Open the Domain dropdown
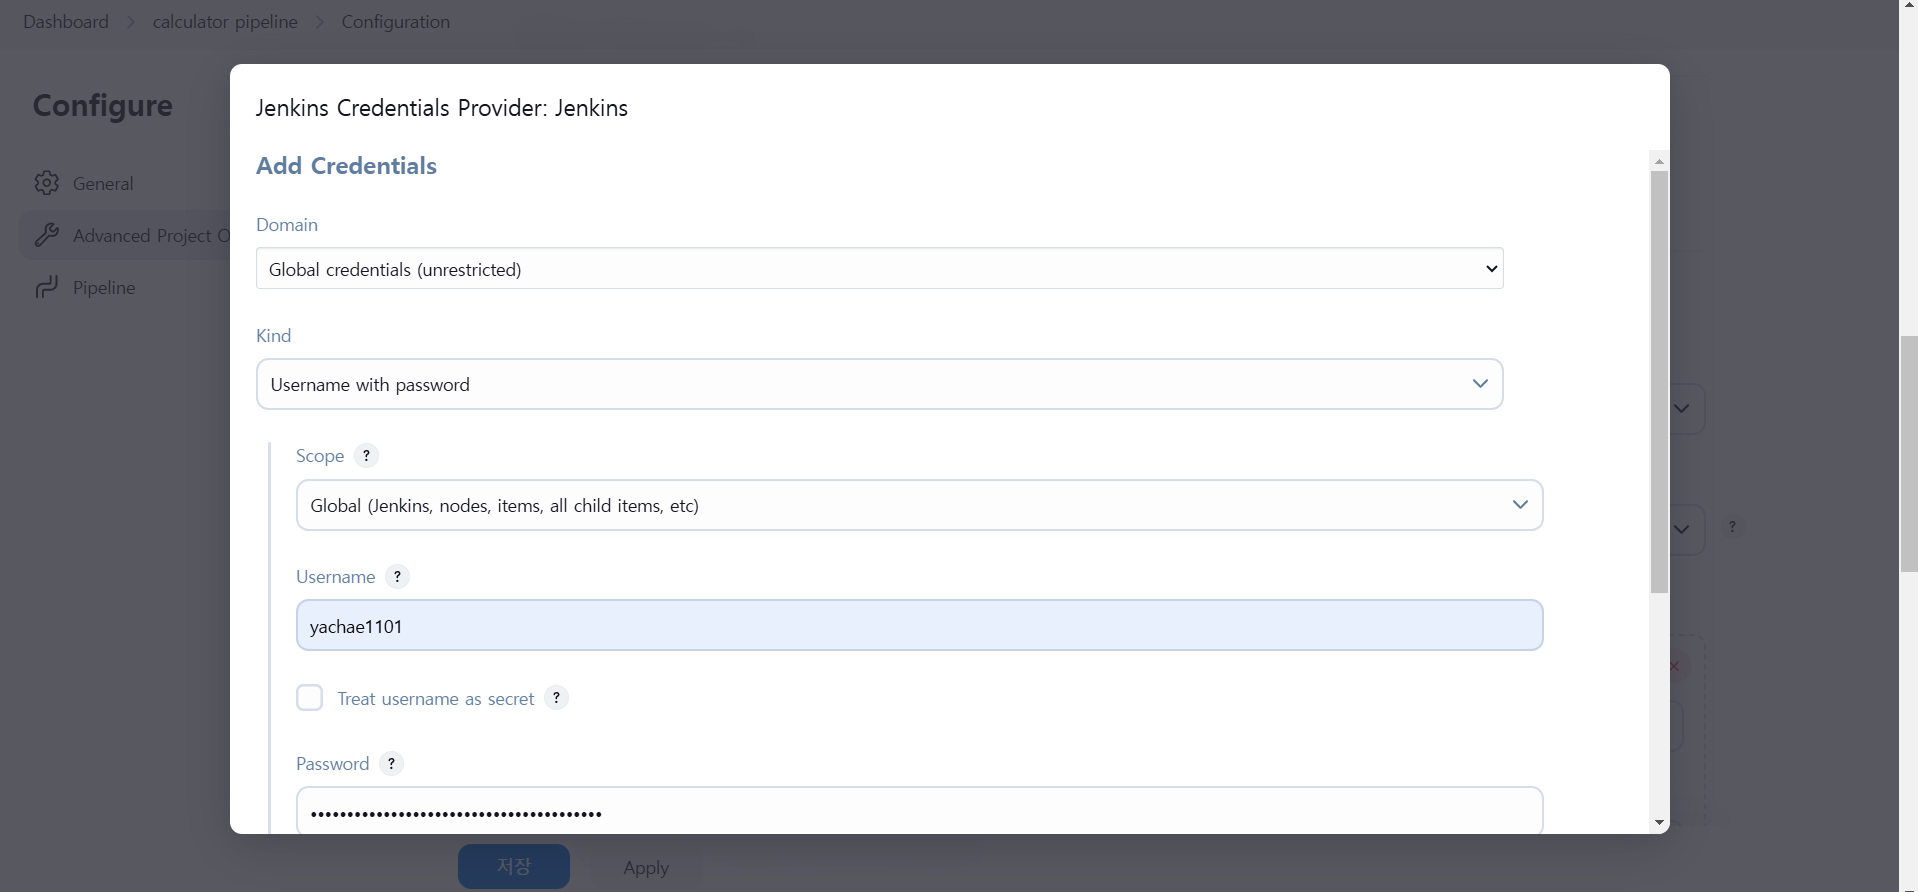This screenshot has height=892, width=1918. [x=880, y=268]
